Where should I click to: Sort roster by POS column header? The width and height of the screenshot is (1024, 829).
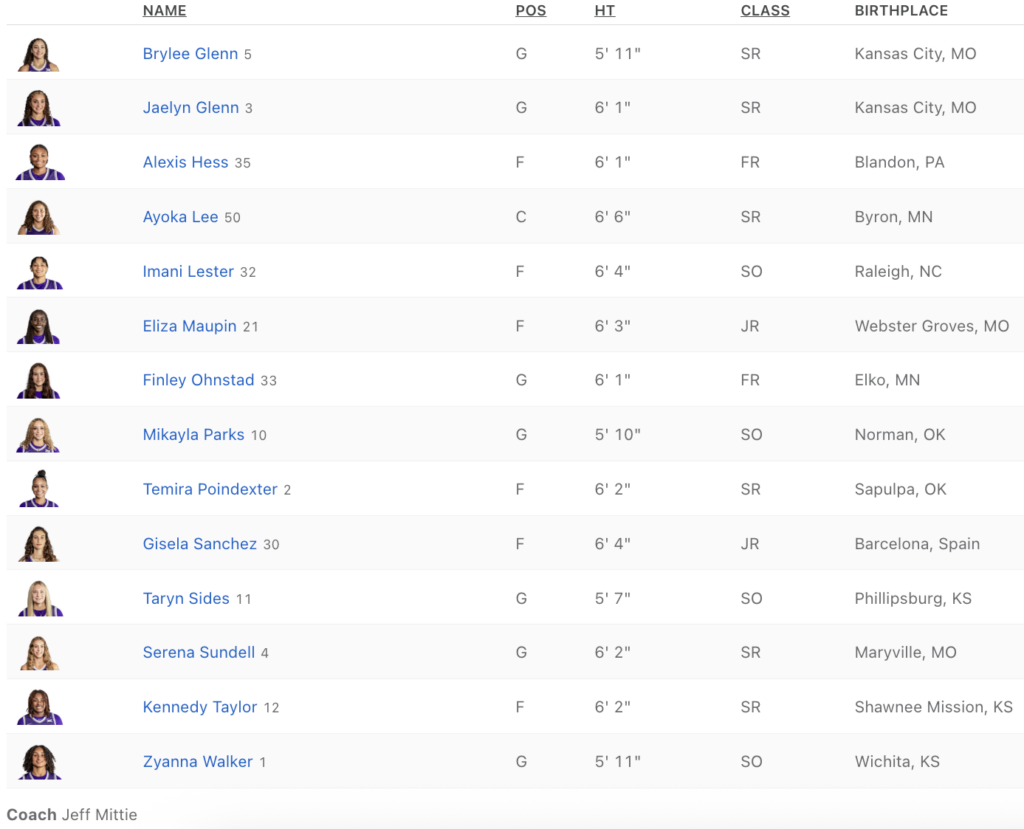(x=530, y=11)
